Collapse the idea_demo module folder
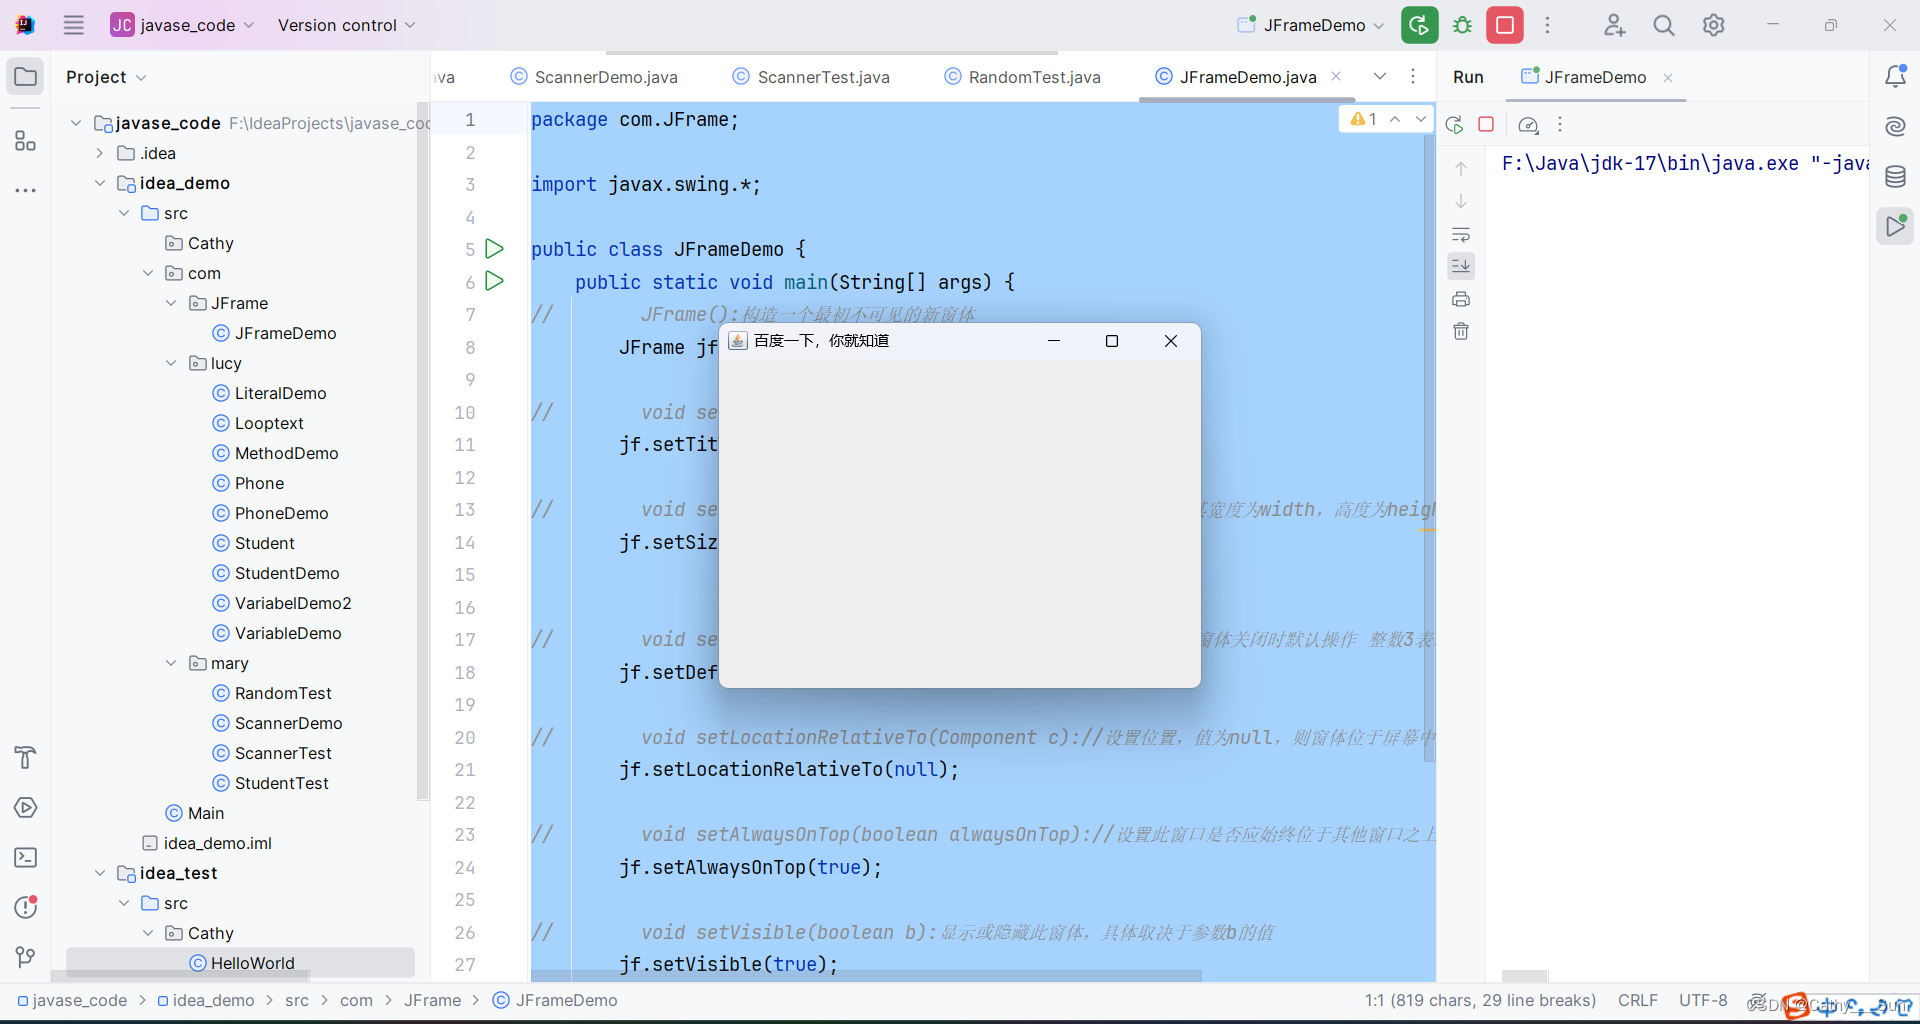 100,183
